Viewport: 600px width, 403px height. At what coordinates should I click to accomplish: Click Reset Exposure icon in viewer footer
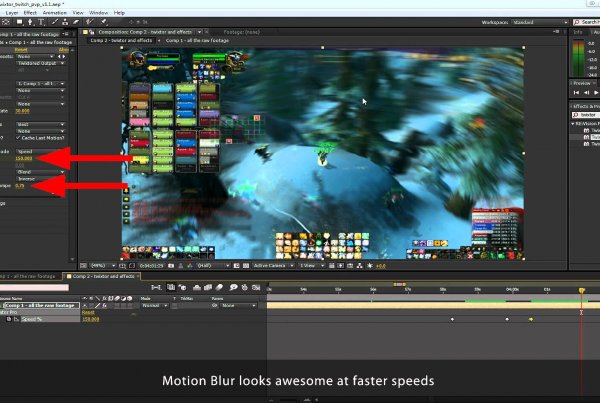[370, 266]
